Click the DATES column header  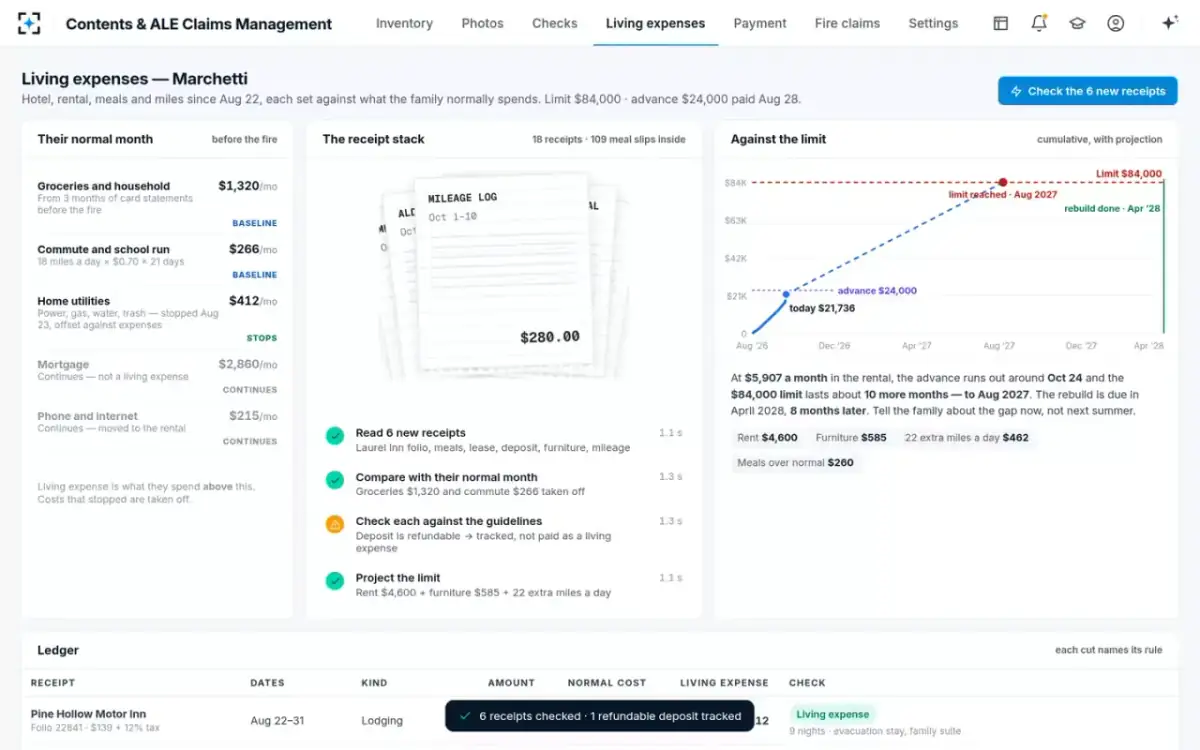click(x=267, y=683)
